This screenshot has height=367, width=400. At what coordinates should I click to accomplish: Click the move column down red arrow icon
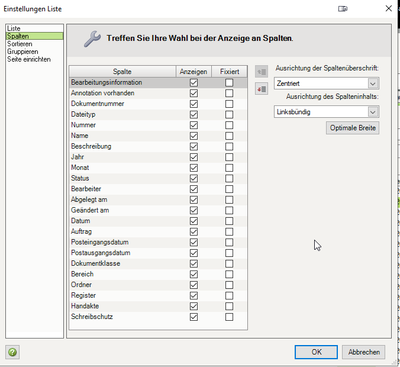pyautogui.click(x=262, y=89)
